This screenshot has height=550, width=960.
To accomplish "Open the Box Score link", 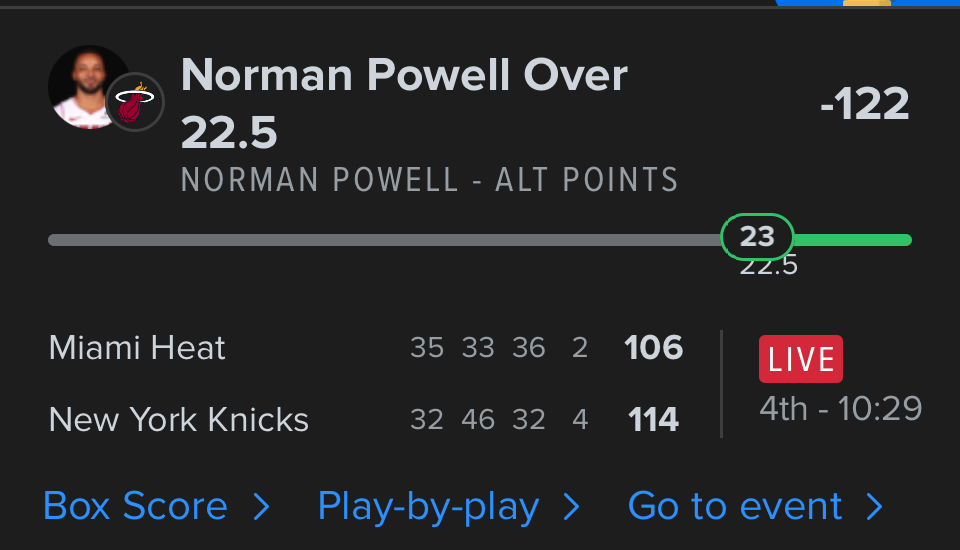I will click(x=135, y=507).
